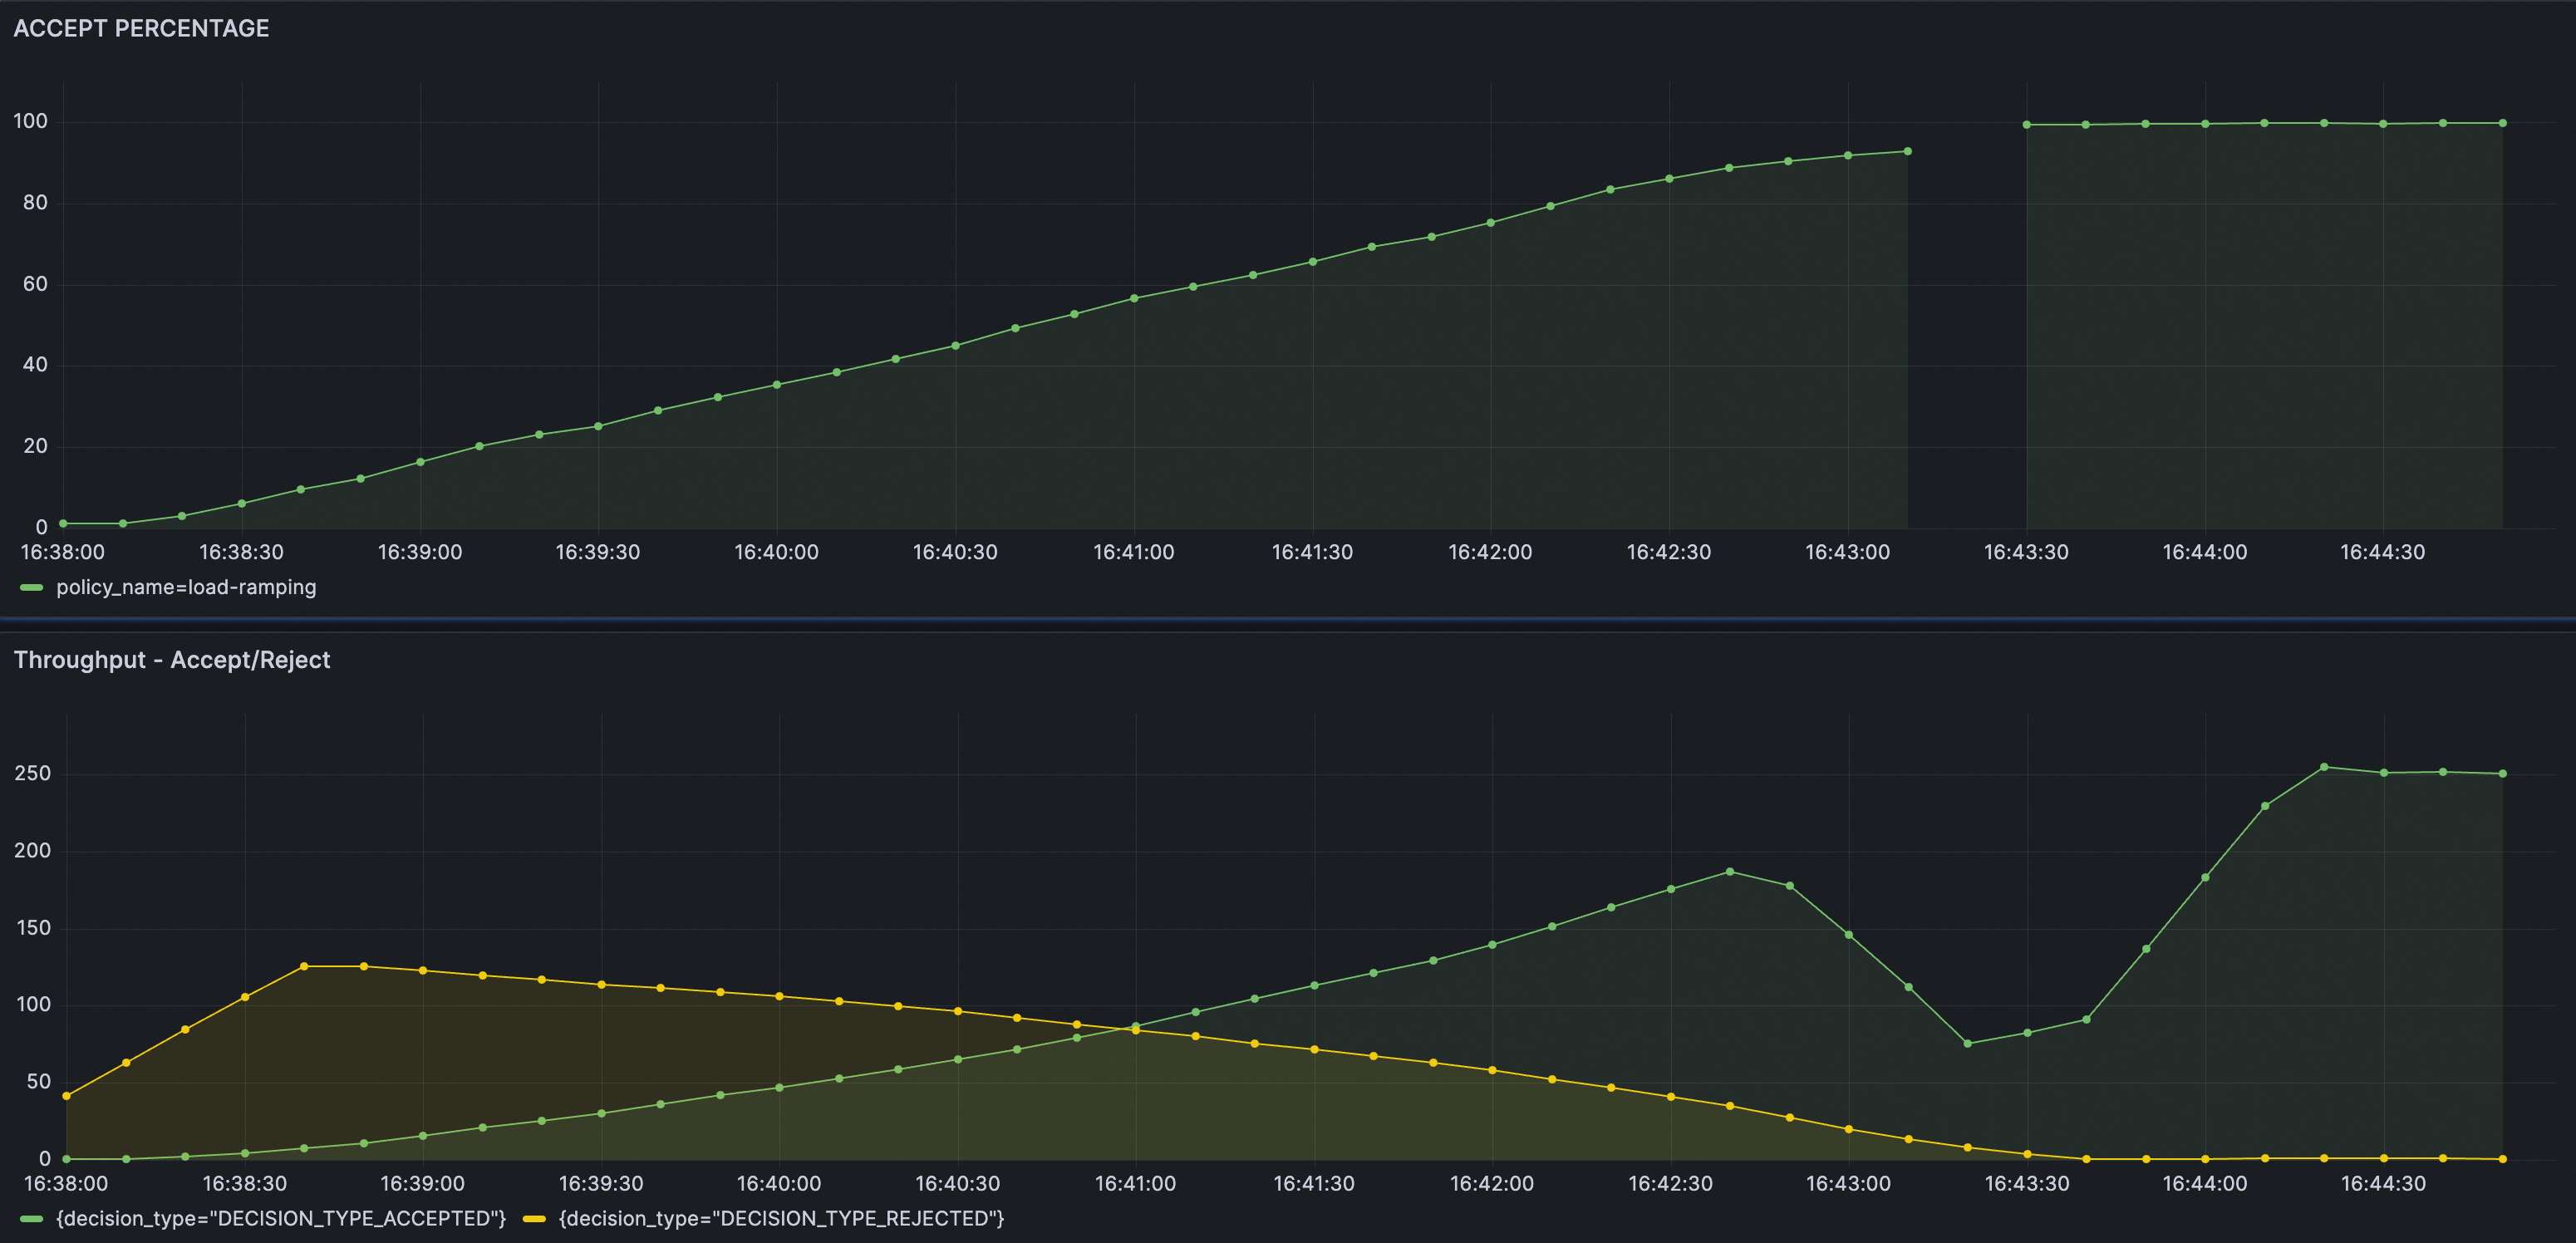Open the ACCEPT PERCENTAGE panel title menu

pyautogui.click(x=141, y=28)
